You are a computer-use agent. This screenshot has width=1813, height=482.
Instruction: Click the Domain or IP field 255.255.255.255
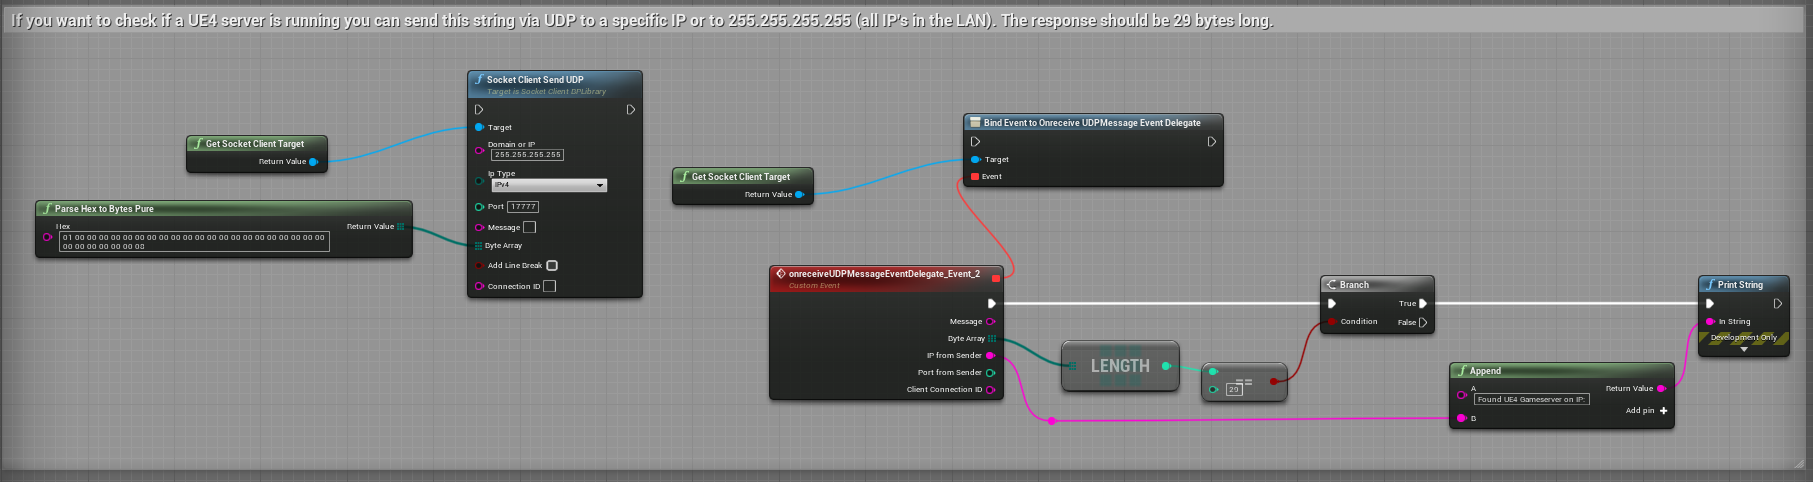527,155
